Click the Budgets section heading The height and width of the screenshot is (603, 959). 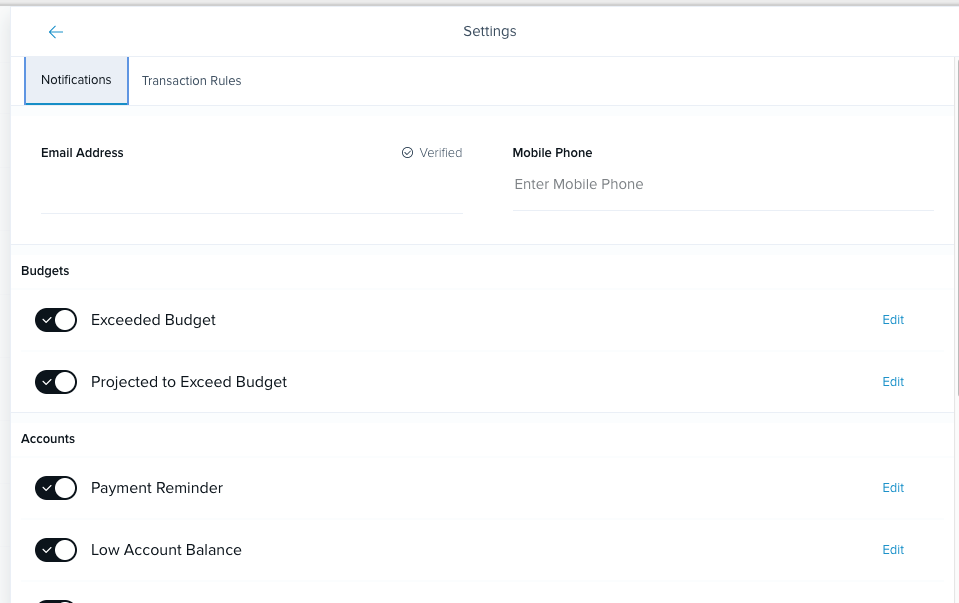45,271
